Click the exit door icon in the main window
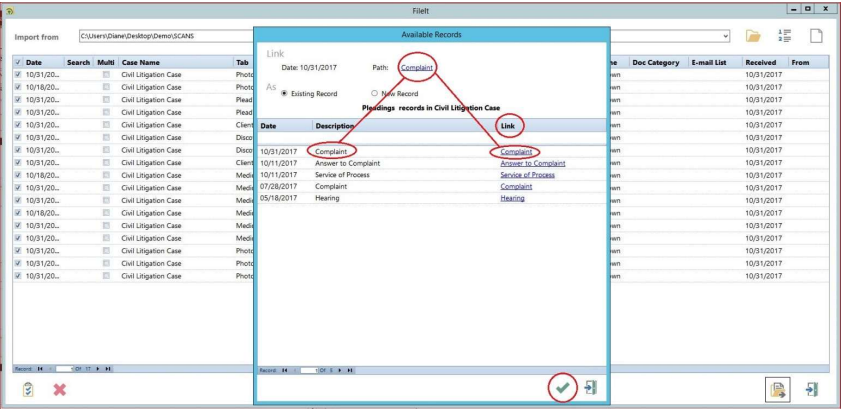Screen dimensions: 842x409 click(812, 390)
